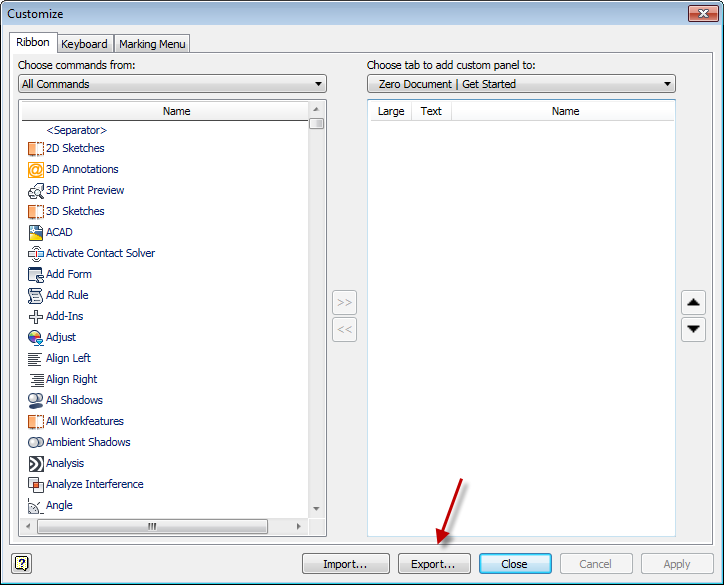
Task: Click the ACAD command icon
Action: click(36, 233)
